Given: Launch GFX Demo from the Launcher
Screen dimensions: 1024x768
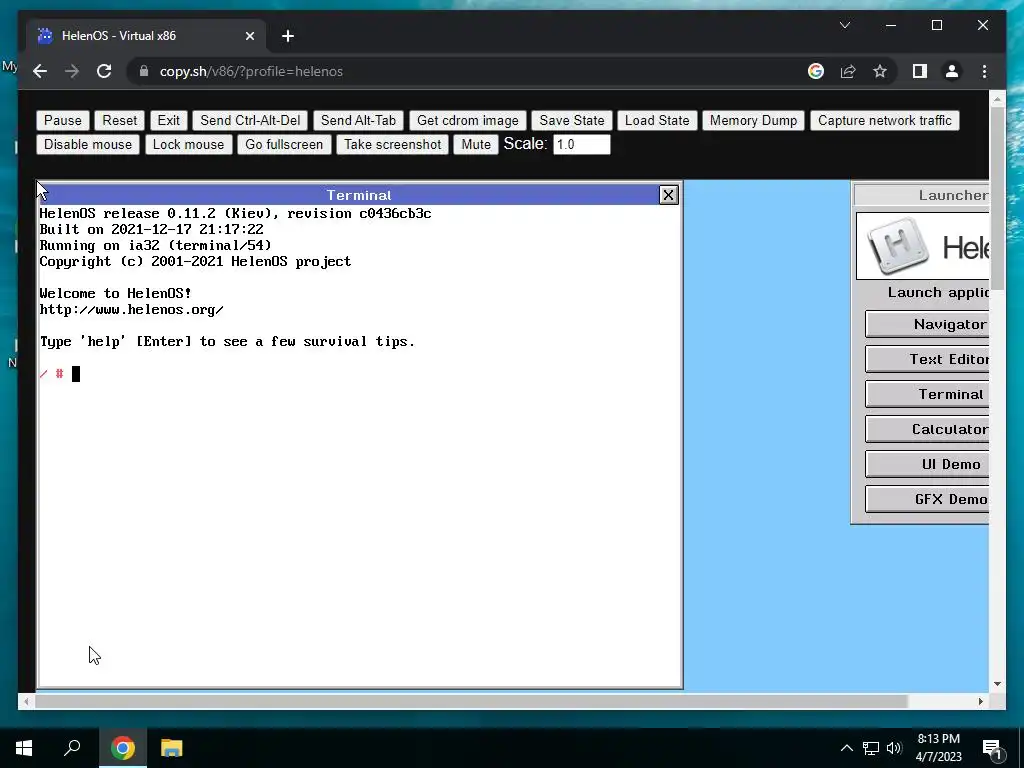Looking at the screenshot, I should [927, 499].
